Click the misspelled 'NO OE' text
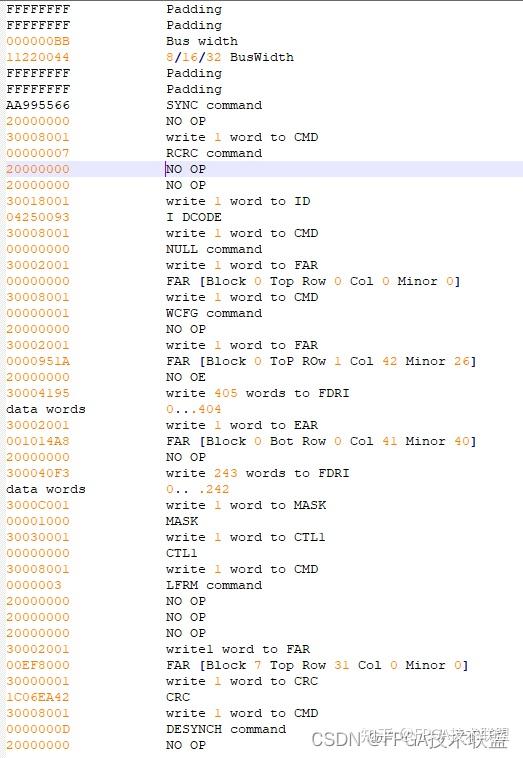The height and width of the screenshot is (758, 523). [186, 377]
